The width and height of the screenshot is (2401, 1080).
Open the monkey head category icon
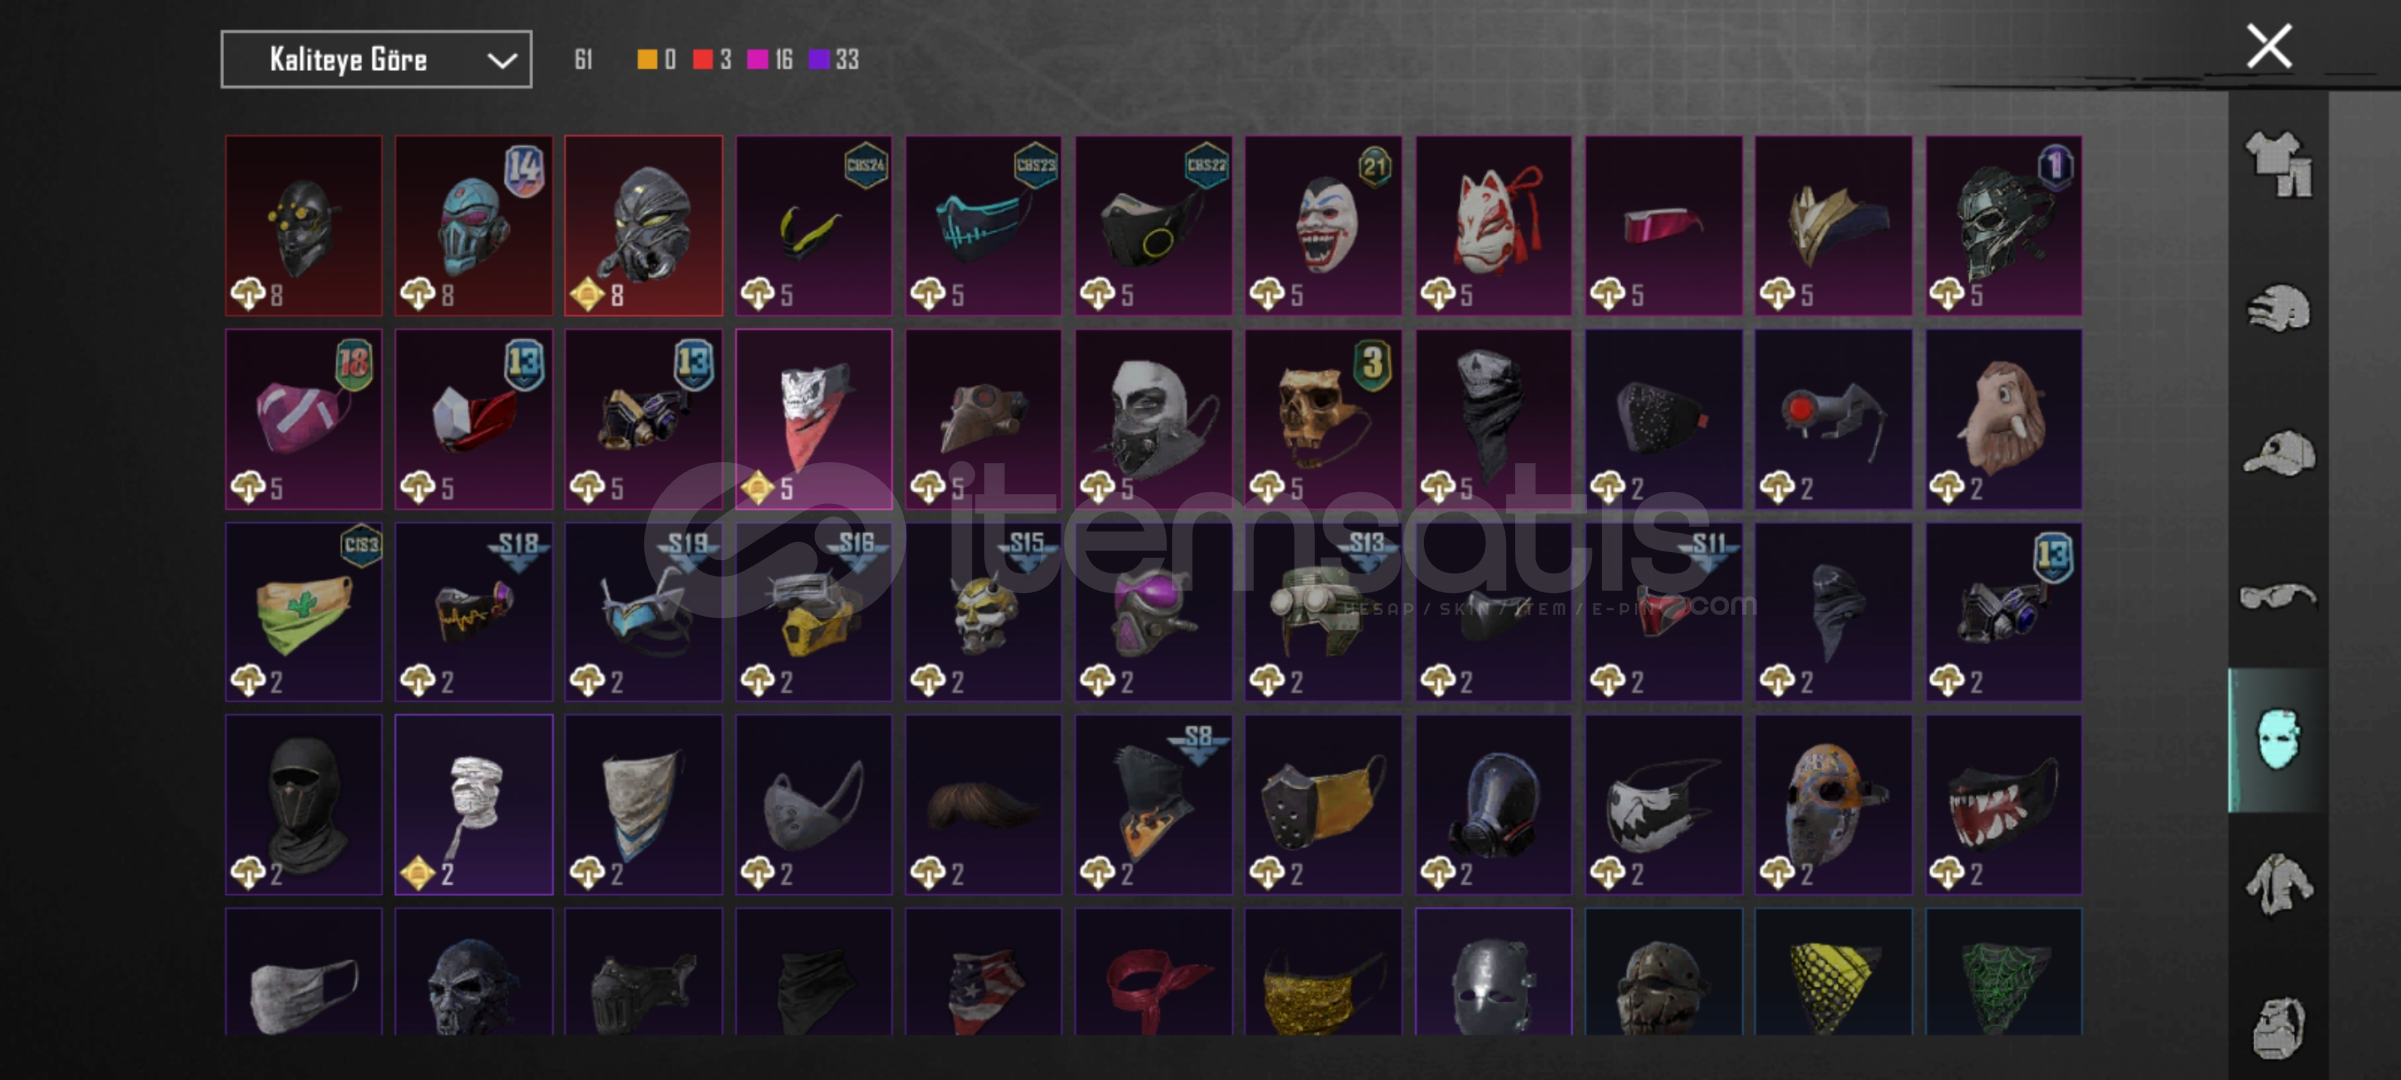(2278, 1027)
